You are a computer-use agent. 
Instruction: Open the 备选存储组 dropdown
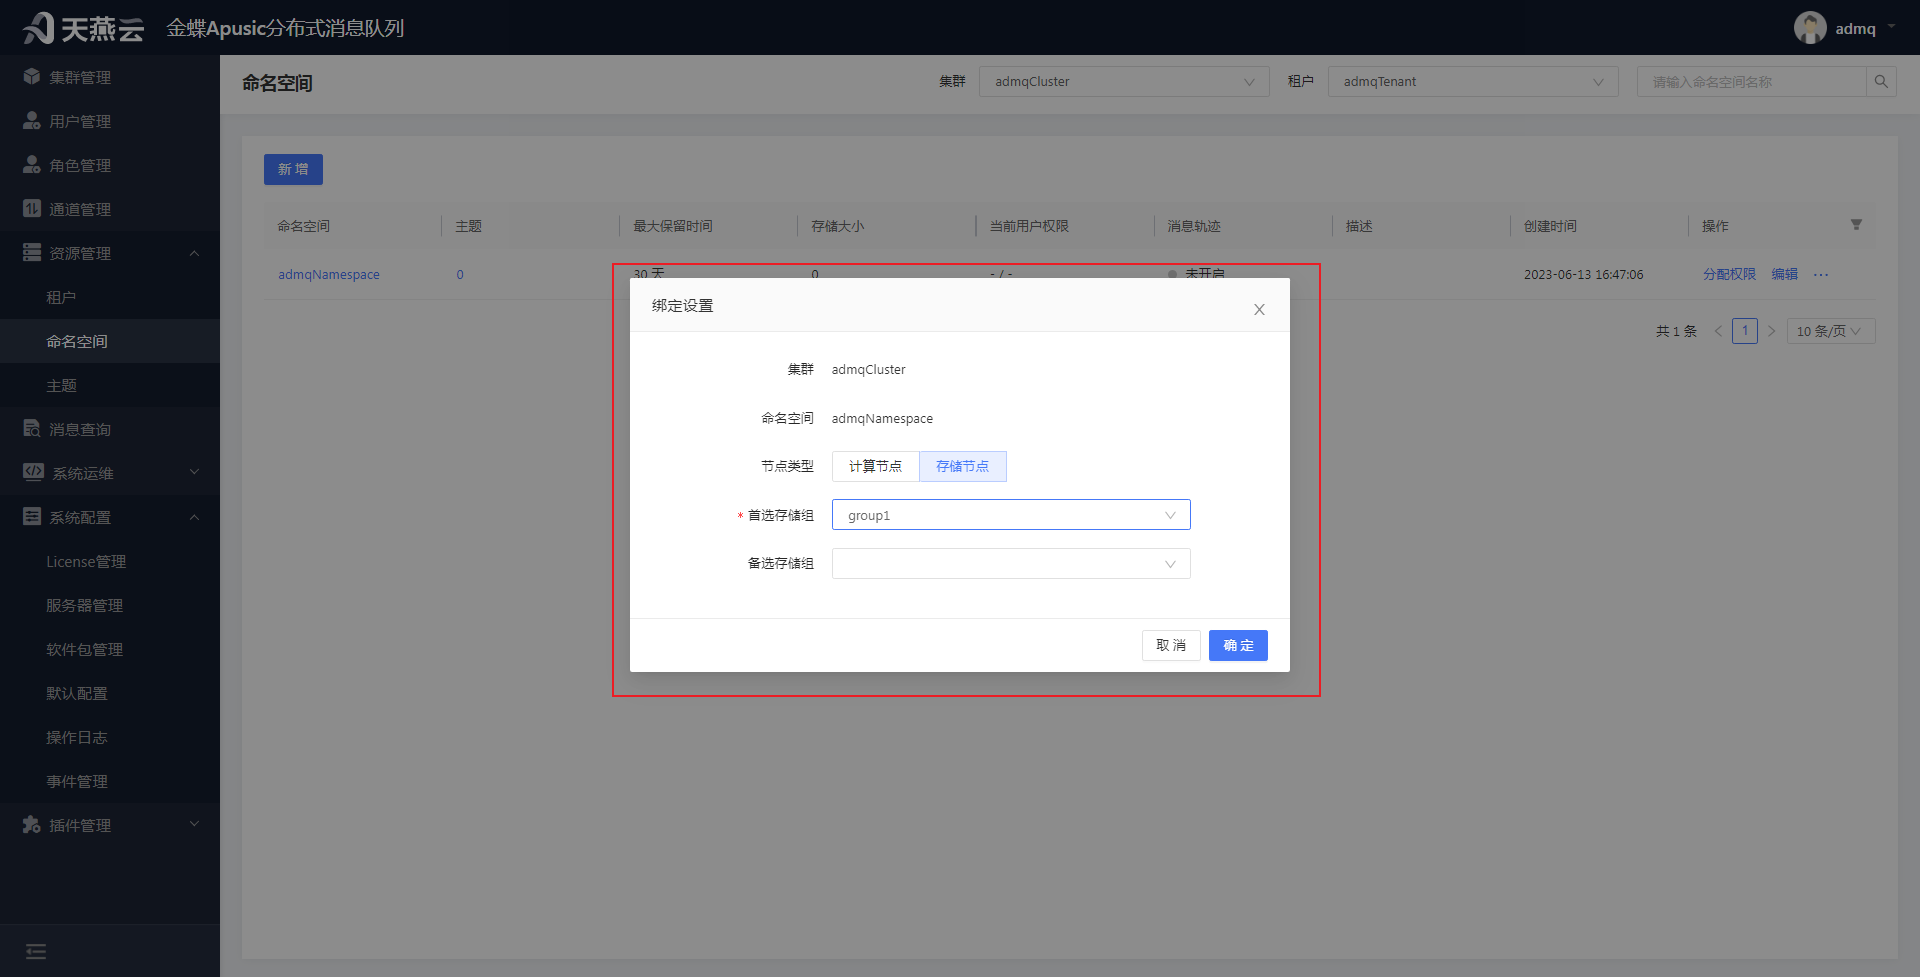[x=1011, y=564]
